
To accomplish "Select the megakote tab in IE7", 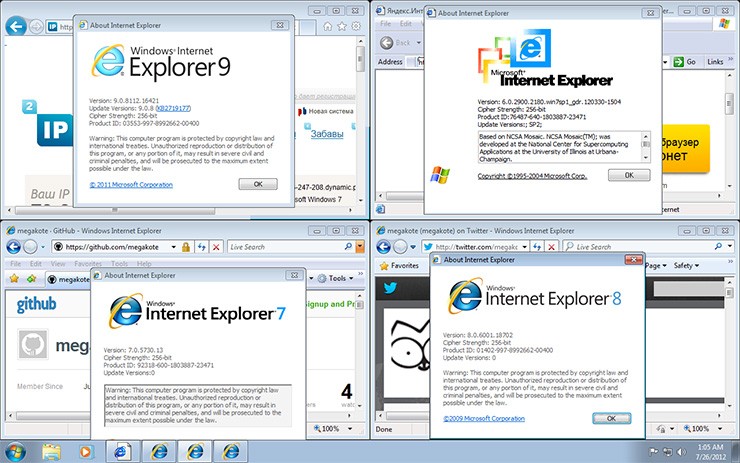I will coord(68,279).
